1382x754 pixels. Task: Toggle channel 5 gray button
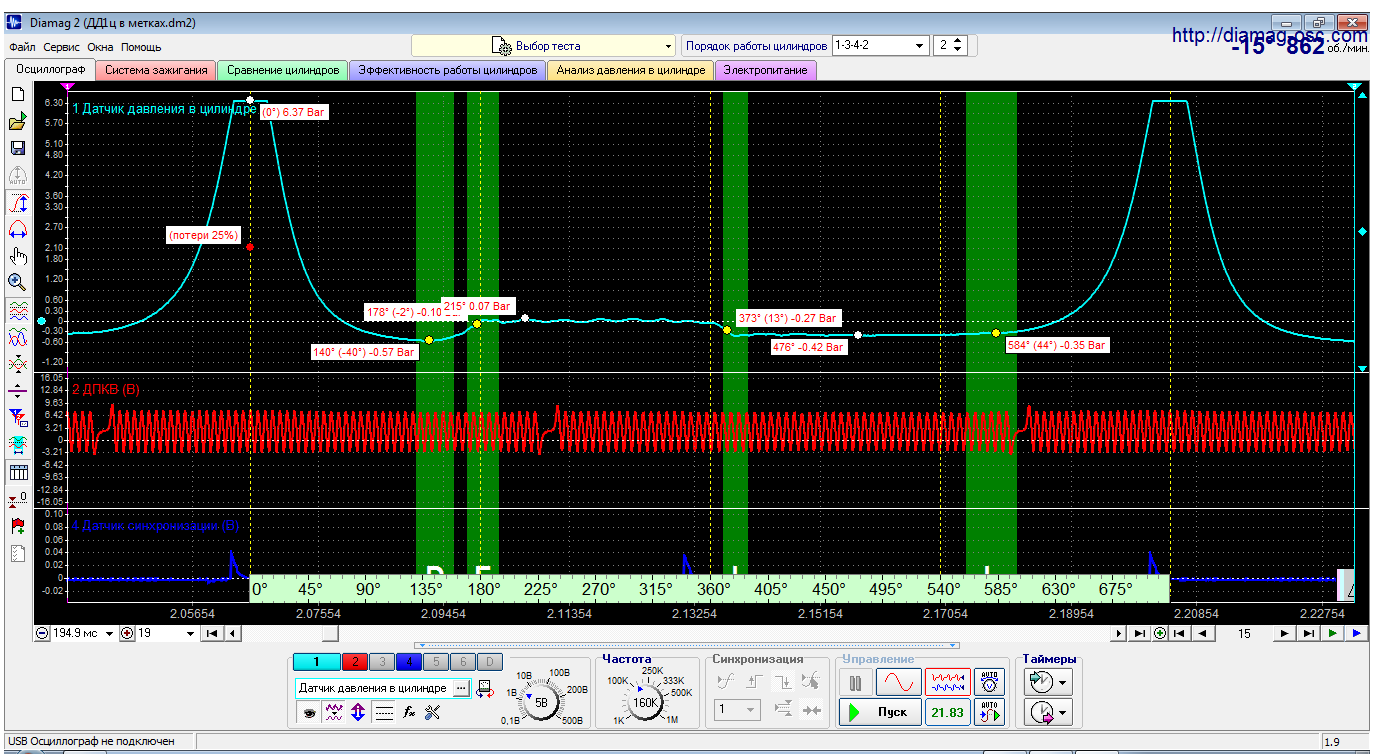click(x=435, y=661)
